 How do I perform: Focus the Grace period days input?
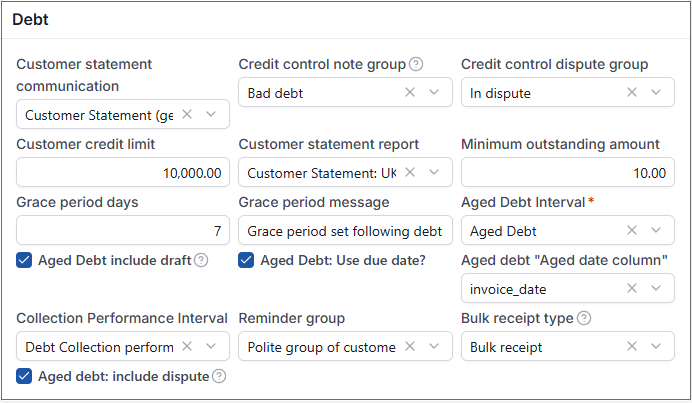click(x=123, y=230)
